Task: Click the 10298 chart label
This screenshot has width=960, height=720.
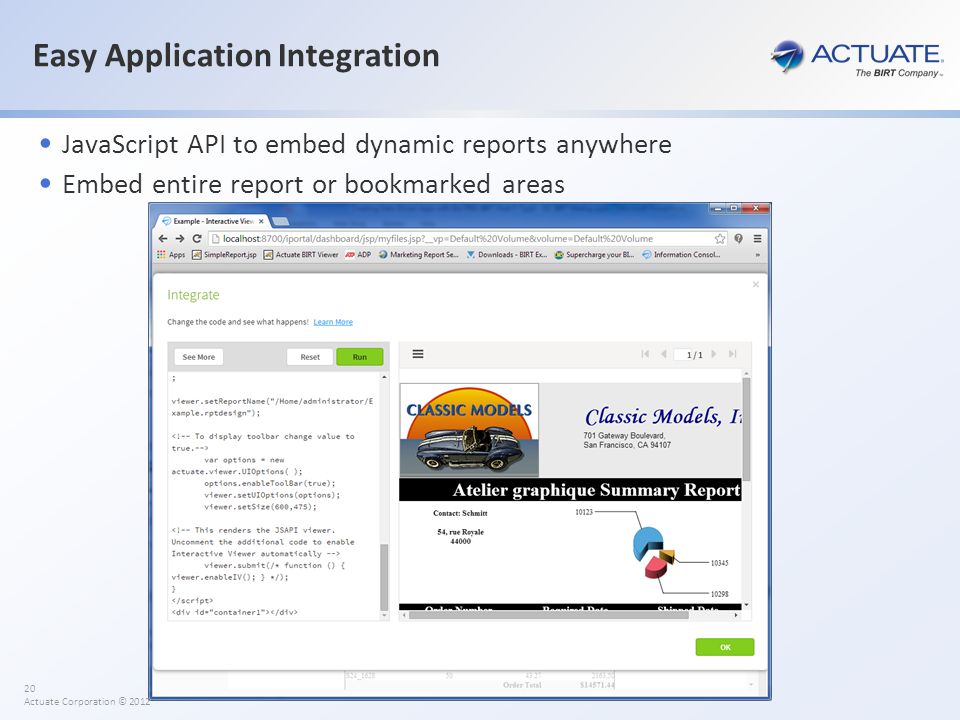Action: (719, 594)
